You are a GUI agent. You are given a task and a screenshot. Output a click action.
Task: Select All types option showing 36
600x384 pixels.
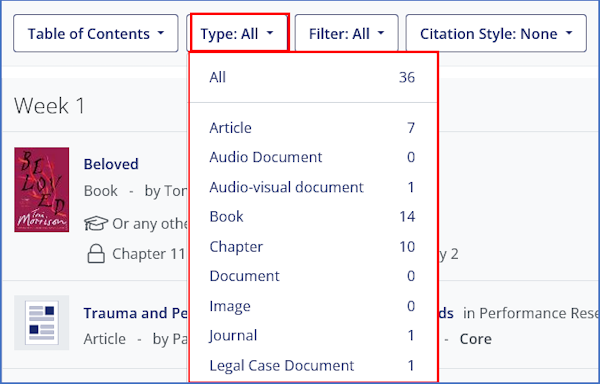point(312,77)
